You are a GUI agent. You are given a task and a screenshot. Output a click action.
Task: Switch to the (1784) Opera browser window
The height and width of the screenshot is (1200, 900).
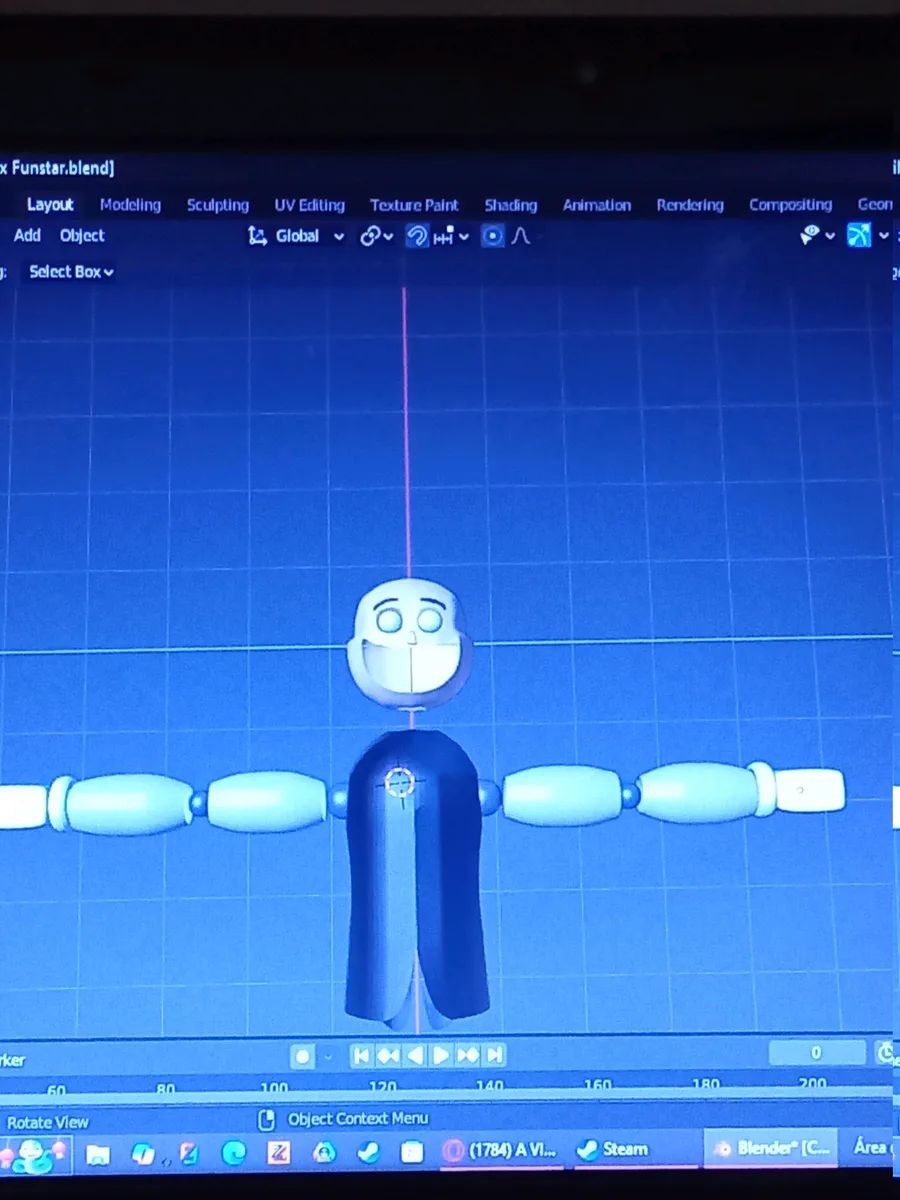(501, 1151)
